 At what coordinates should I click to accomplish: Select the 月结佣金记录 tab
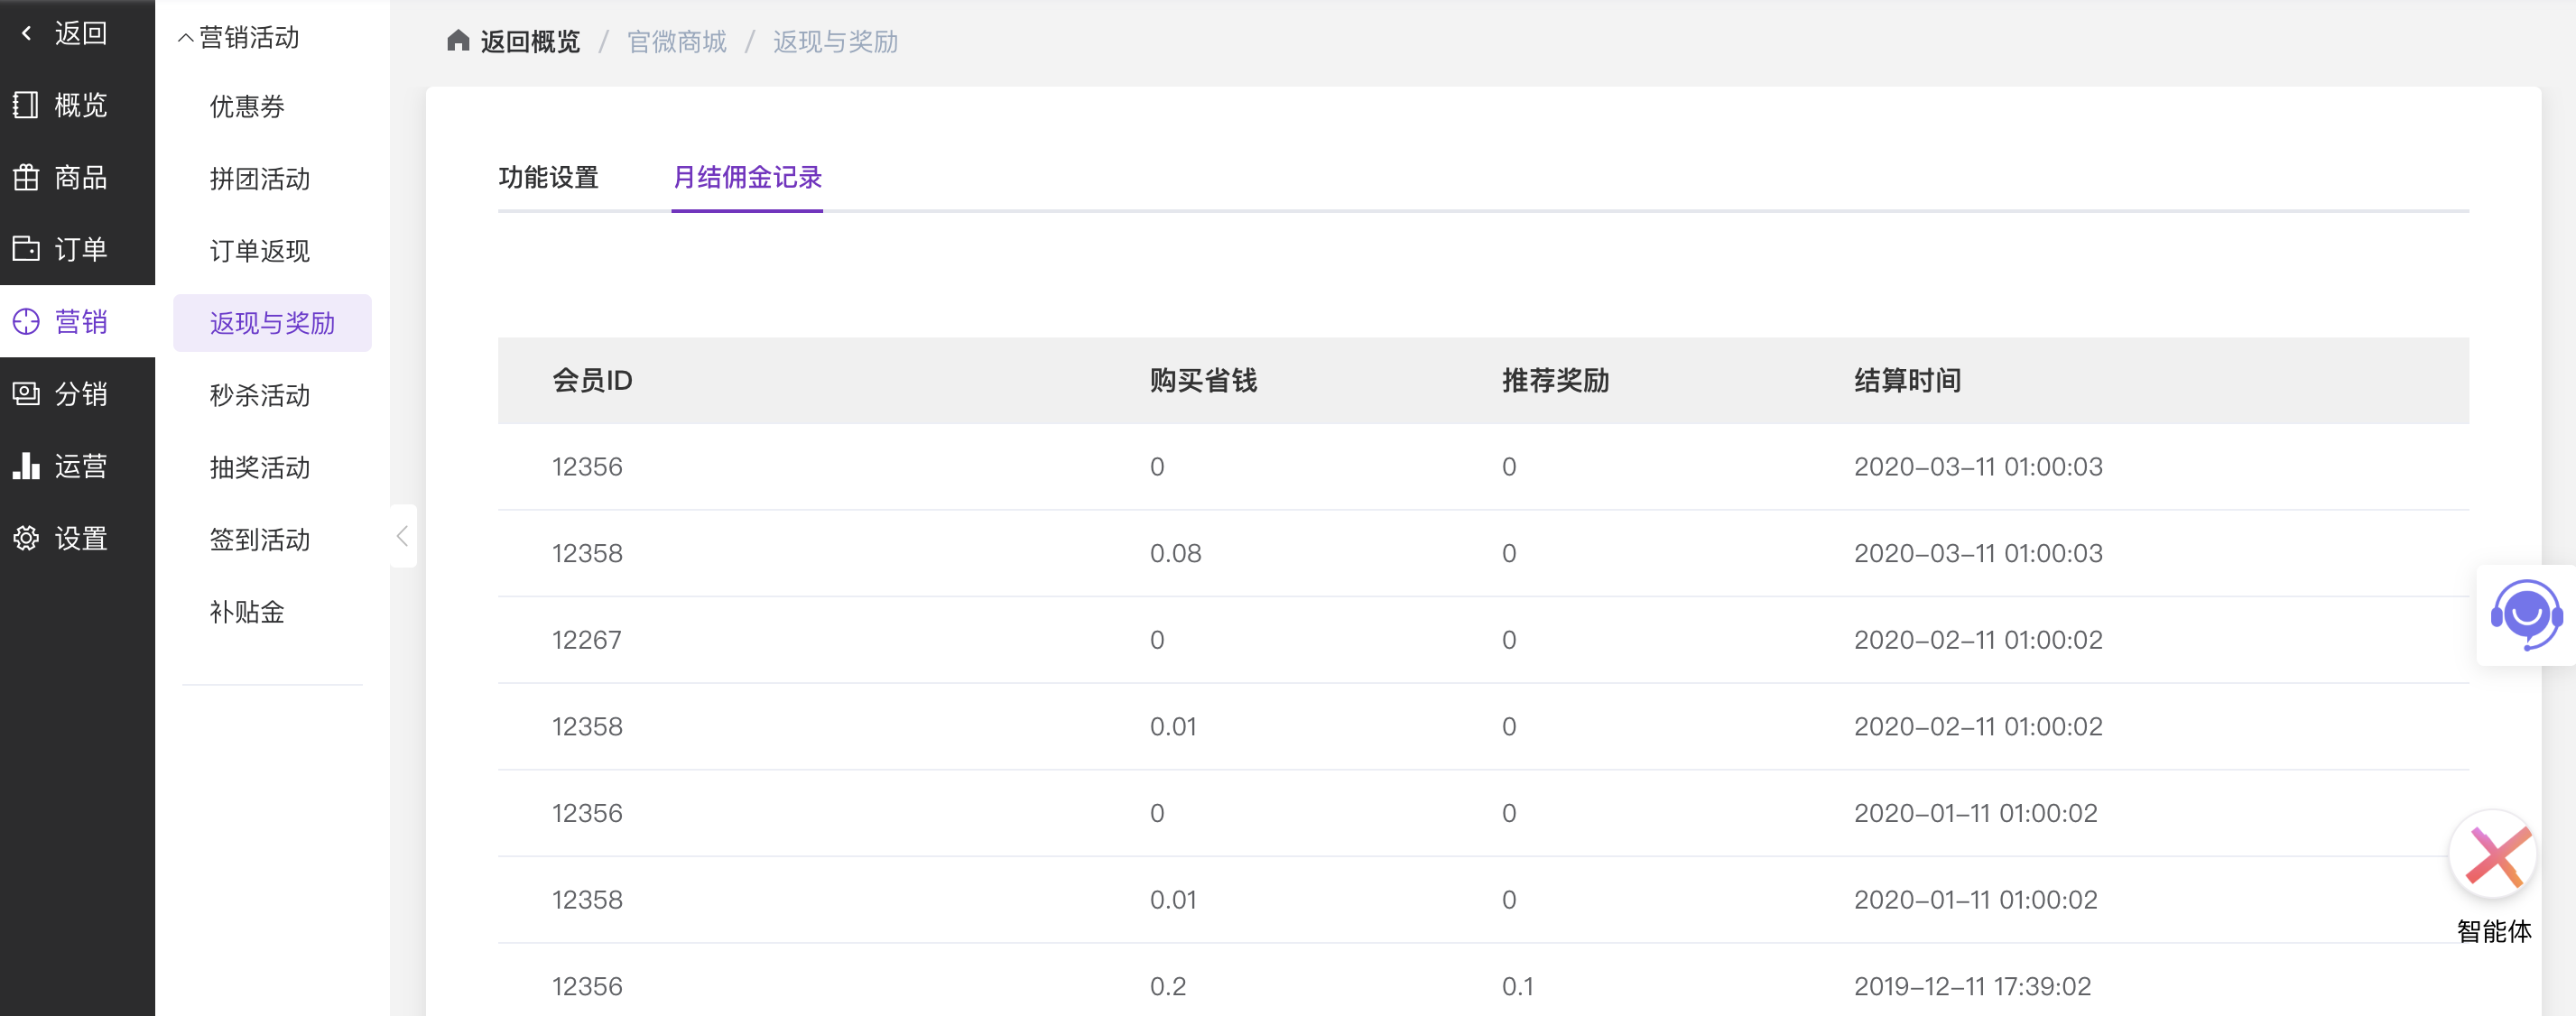tap(747, 177)
